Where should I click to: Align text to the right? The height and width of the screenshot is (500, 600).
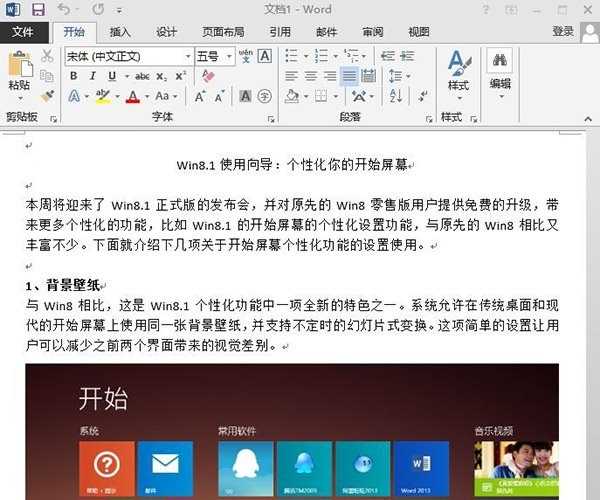[330, 76]
